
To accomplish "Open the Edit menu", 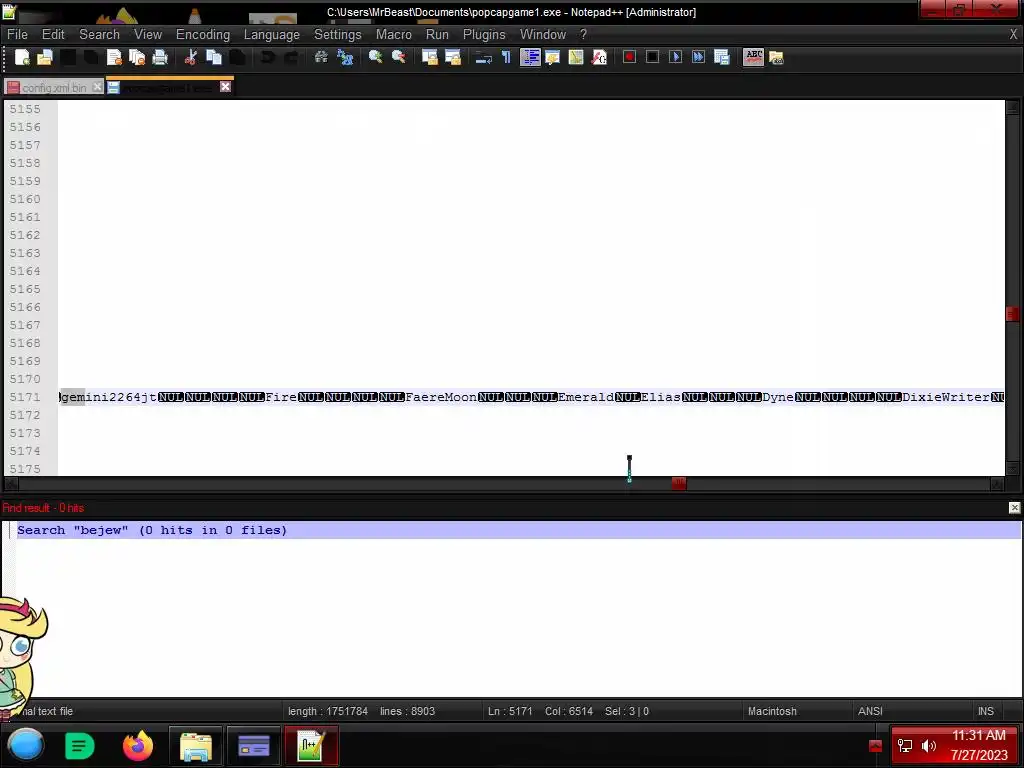I will pos(53,35).
